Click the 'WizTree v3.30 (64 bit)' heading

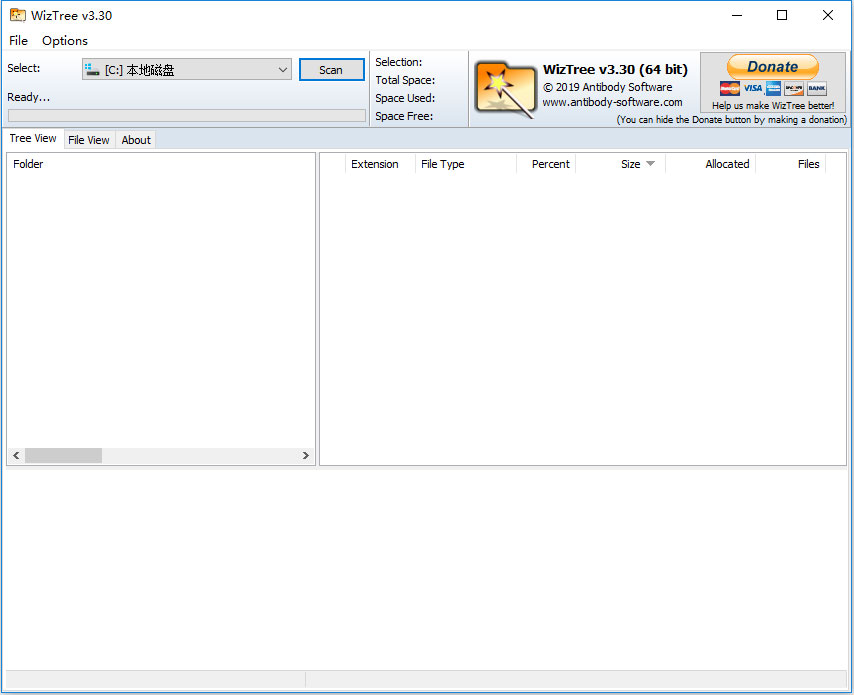coord(615,70)
